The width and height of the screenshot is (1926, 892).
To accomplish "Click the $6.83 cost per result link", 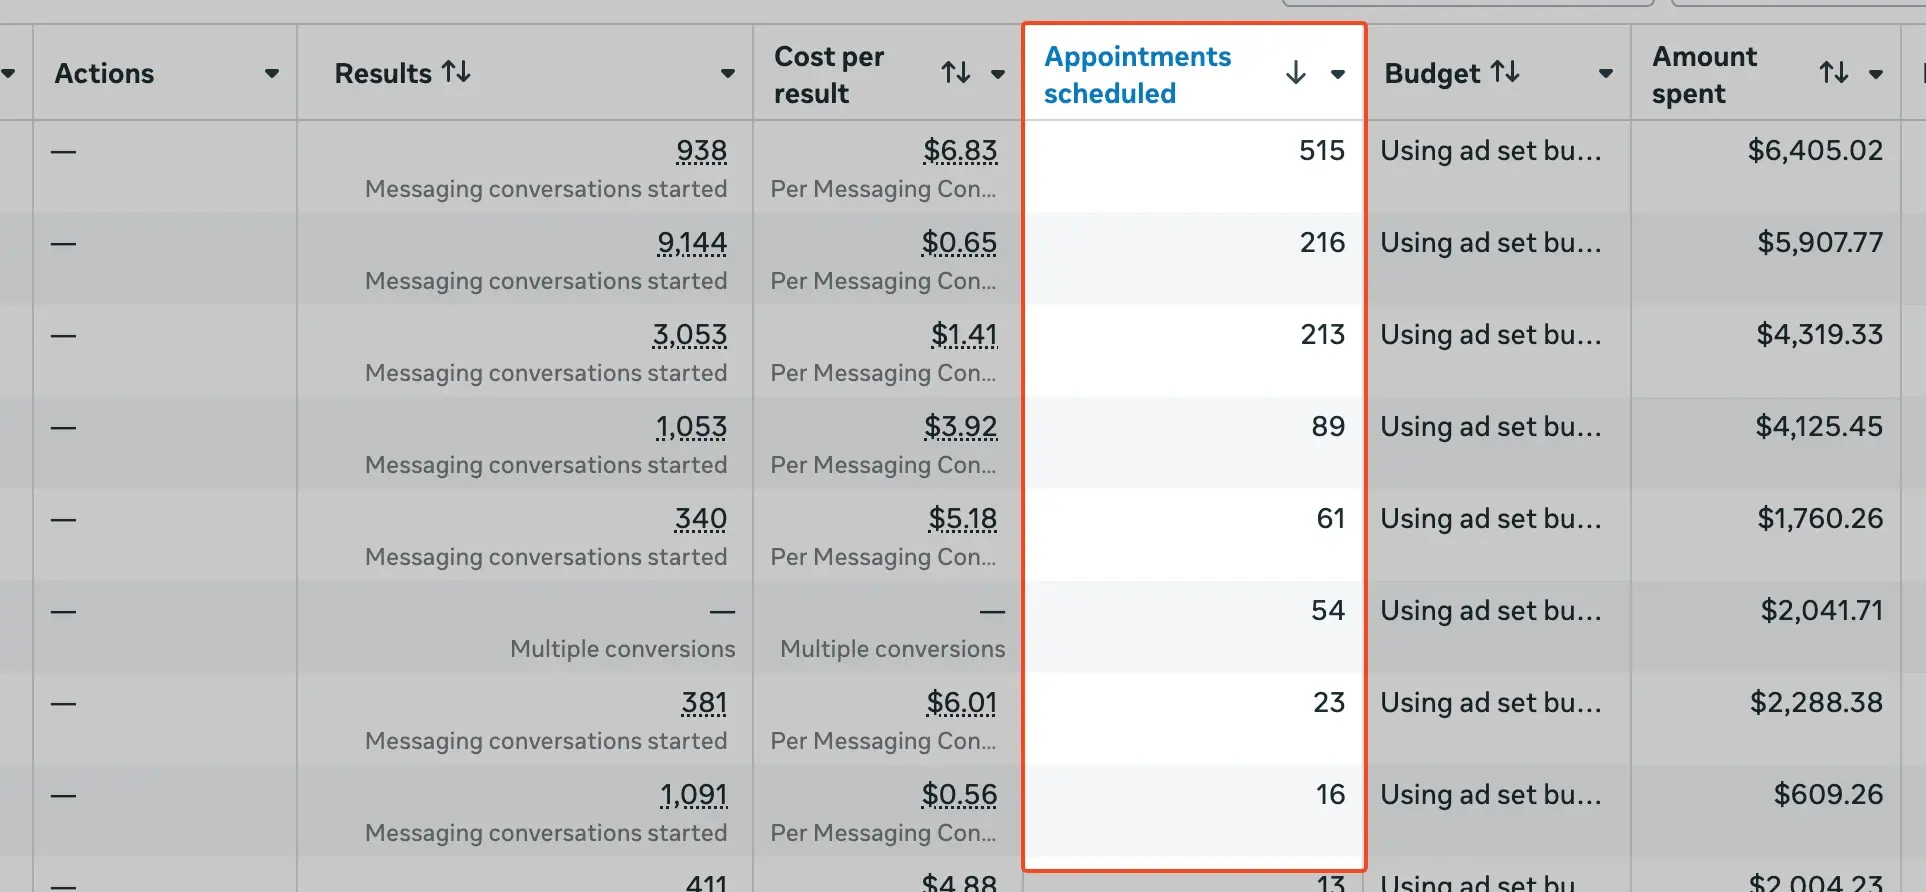I will 960,151.
